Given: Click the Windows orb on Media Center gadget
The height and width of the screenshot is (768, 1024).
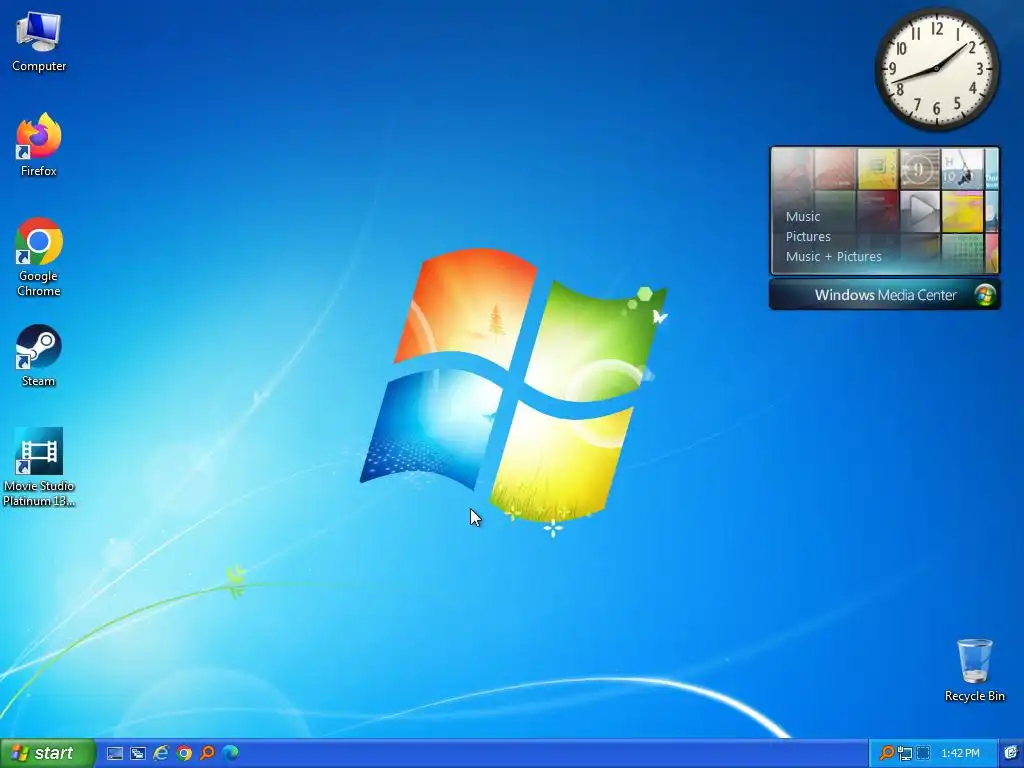Looking at the screenshot, I should 985,295.
